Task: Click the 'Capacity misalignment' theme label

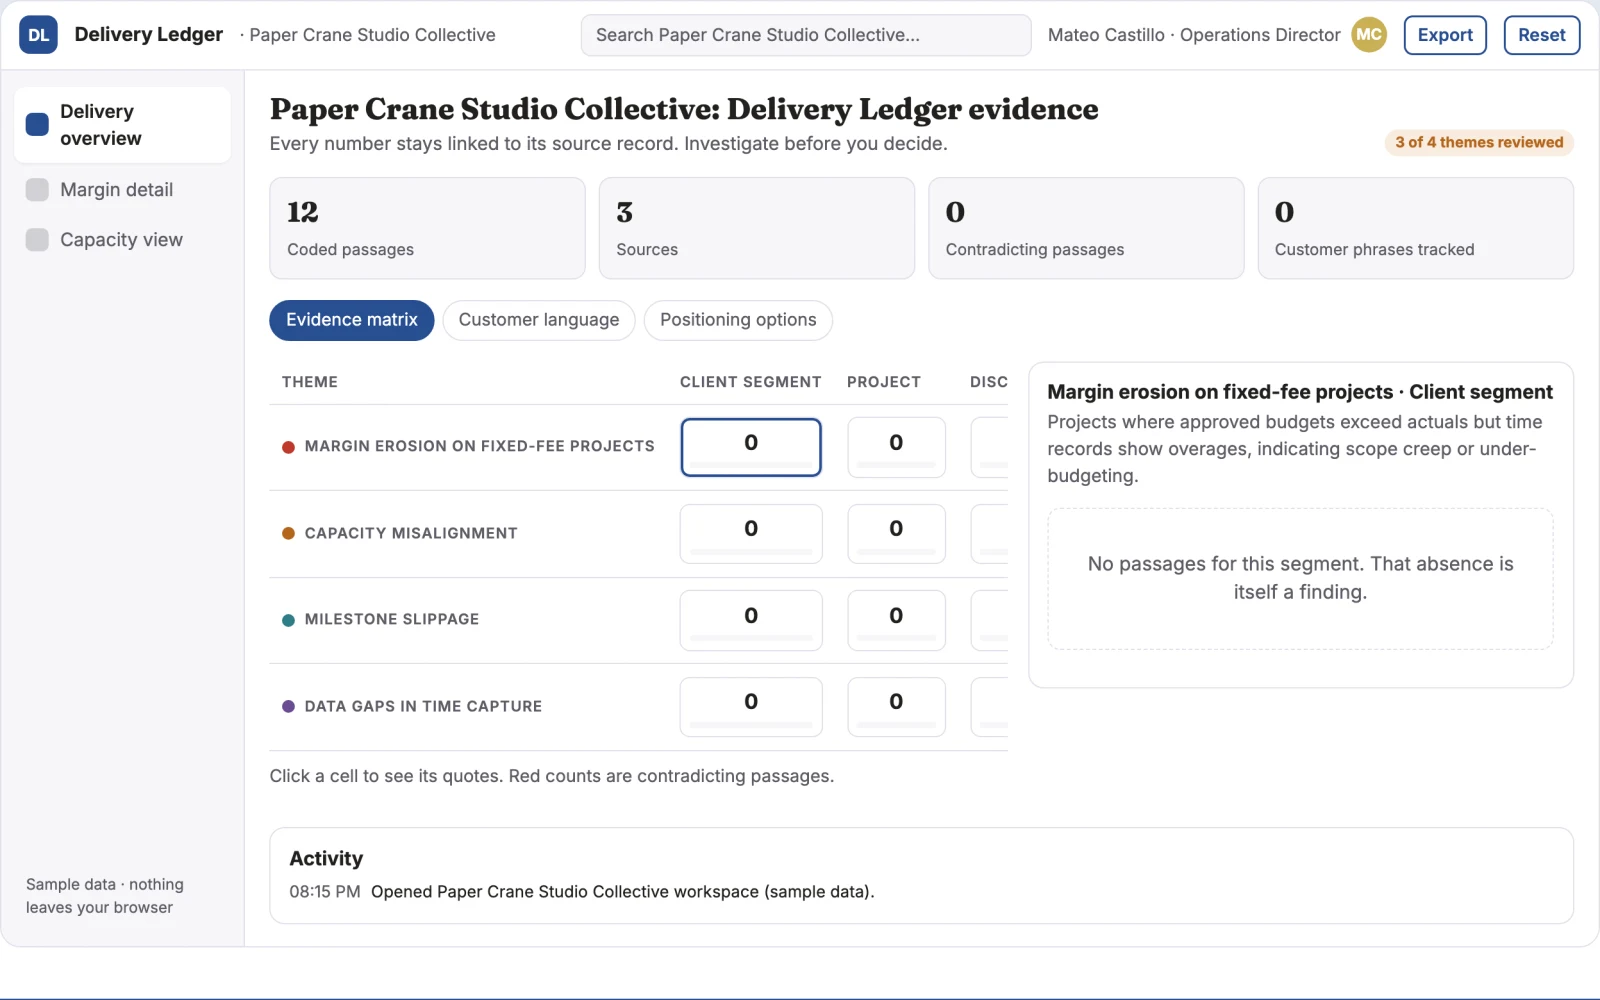Action: tap(411, 534)
